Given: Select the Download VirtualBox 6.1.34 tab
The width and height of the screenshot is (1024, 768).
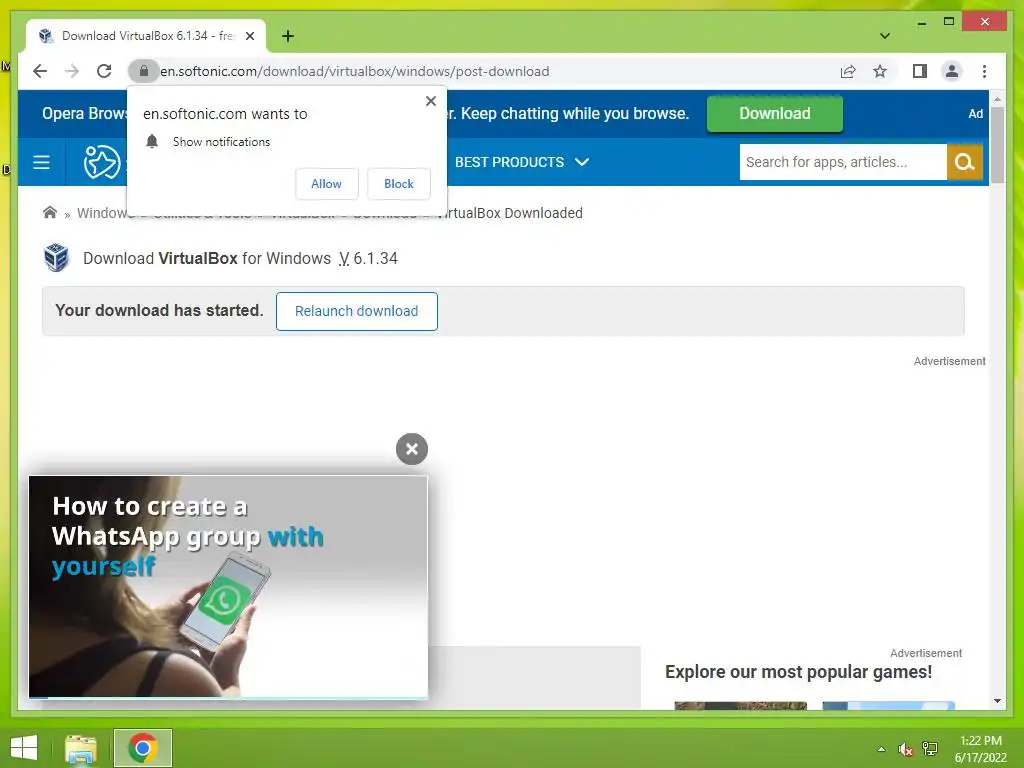Looking at the screenshot, I should [146, 36].
